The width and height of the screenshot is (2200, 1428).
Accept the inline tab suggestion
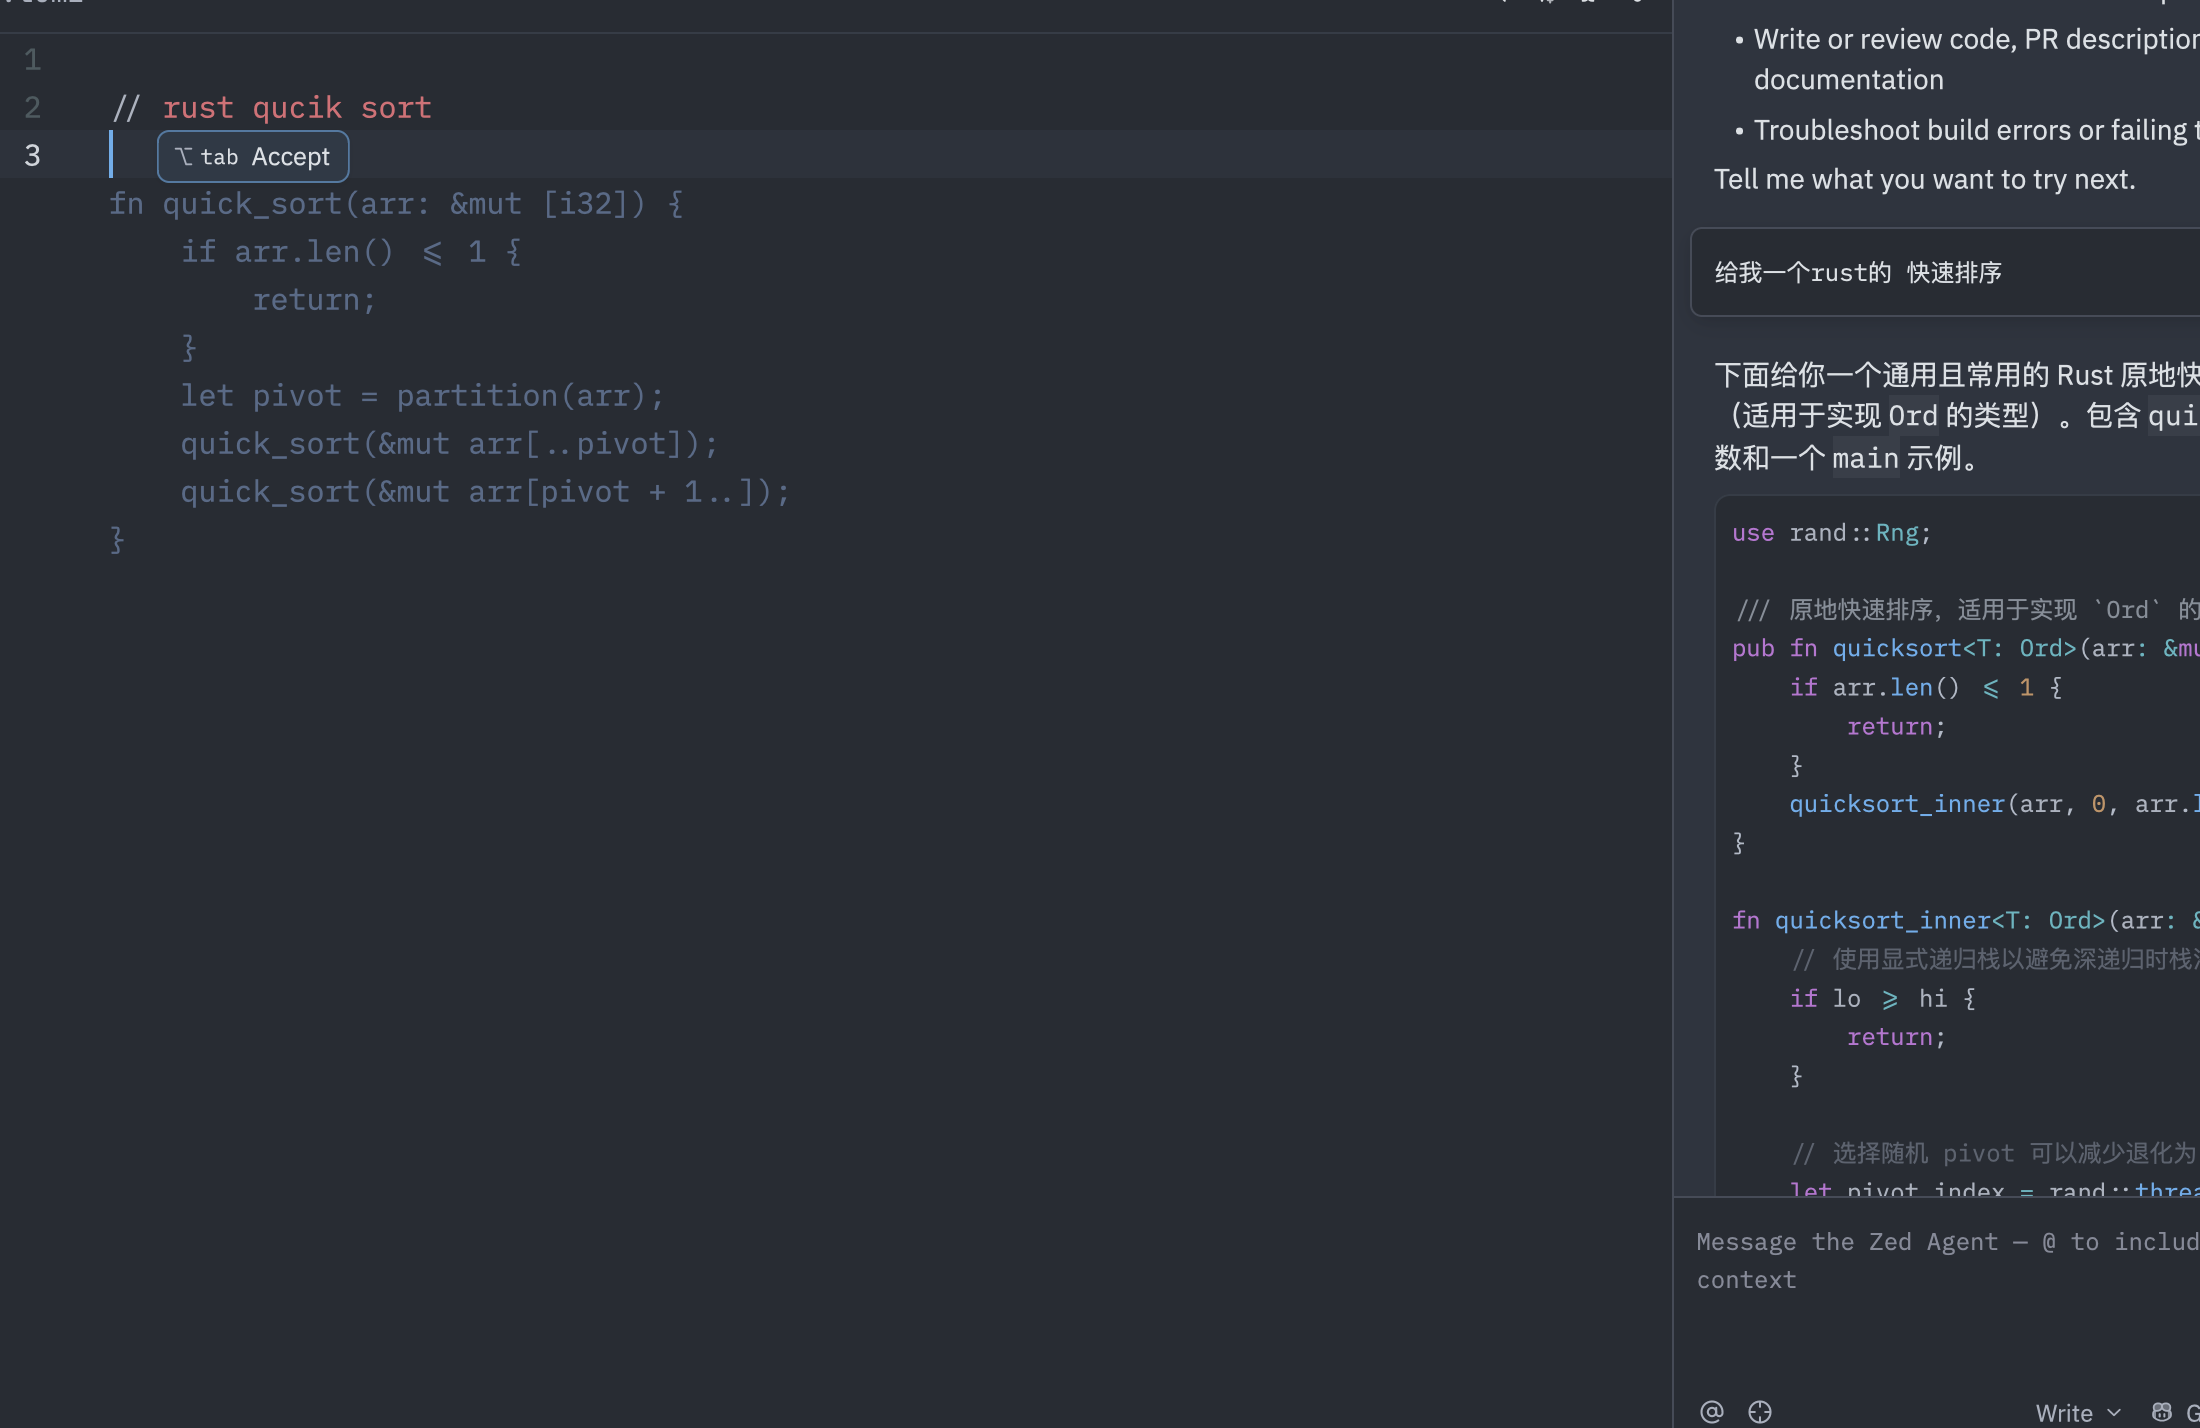253,157
